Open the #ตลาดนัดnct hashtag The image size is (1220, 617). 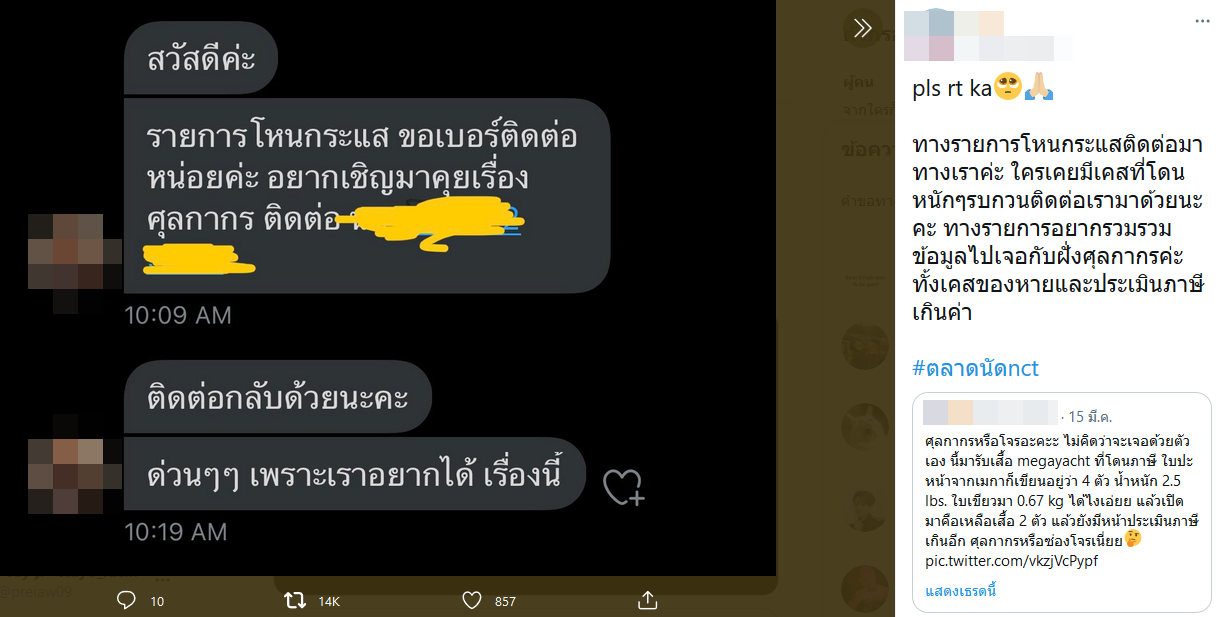976,368
